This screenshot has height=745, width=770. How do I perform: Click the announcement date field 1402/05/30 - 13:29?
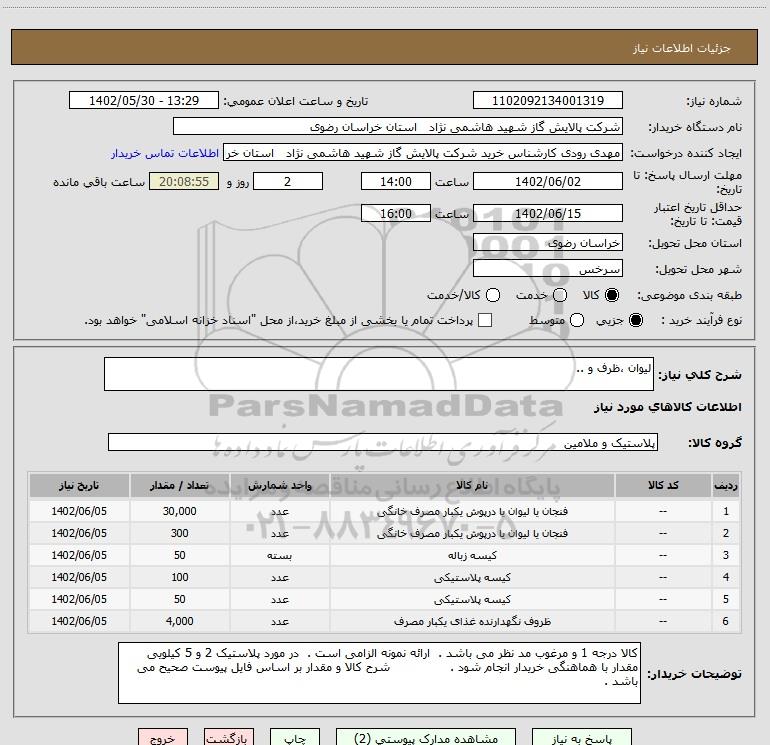click(x=144, y=100)
